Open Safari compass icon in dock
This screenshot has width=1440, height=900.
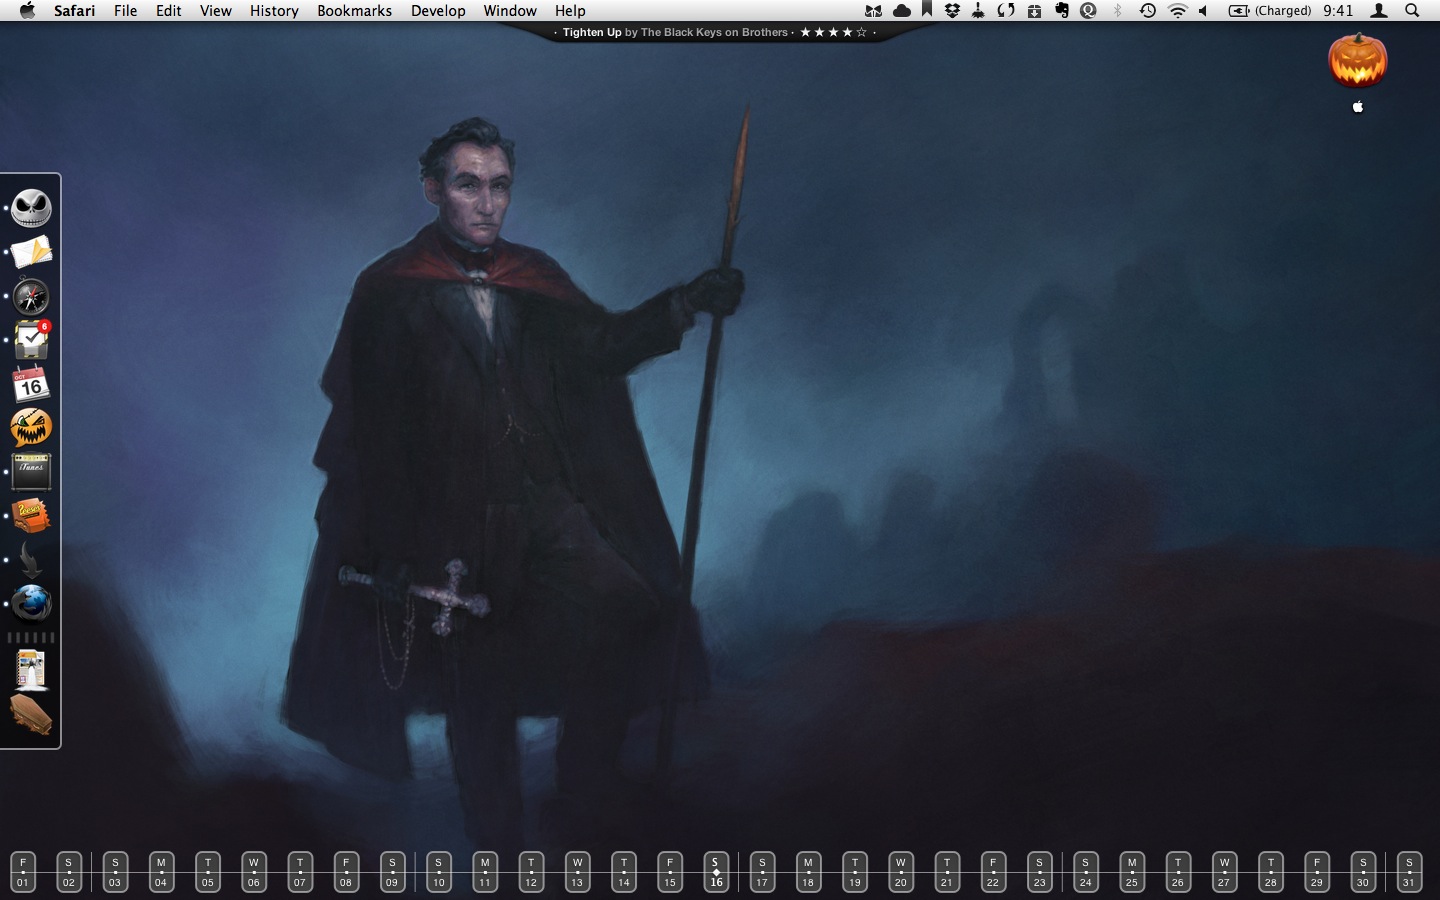point(31,297)
